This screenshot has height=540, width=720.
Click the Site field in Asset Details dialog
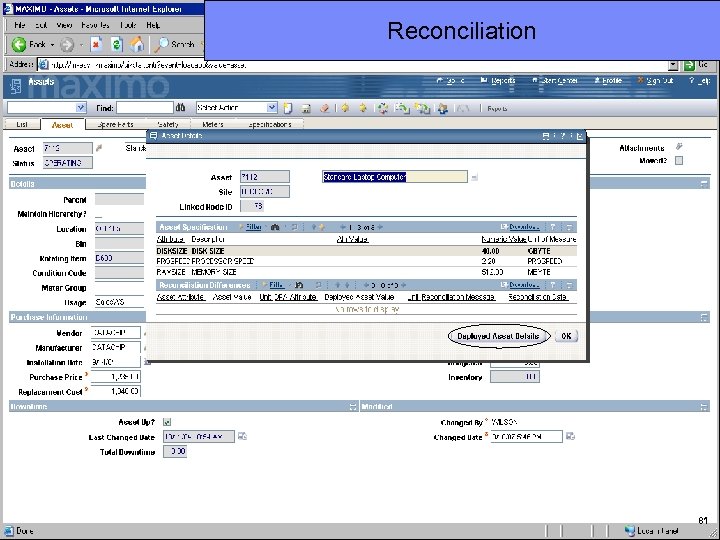coord(264,191)
